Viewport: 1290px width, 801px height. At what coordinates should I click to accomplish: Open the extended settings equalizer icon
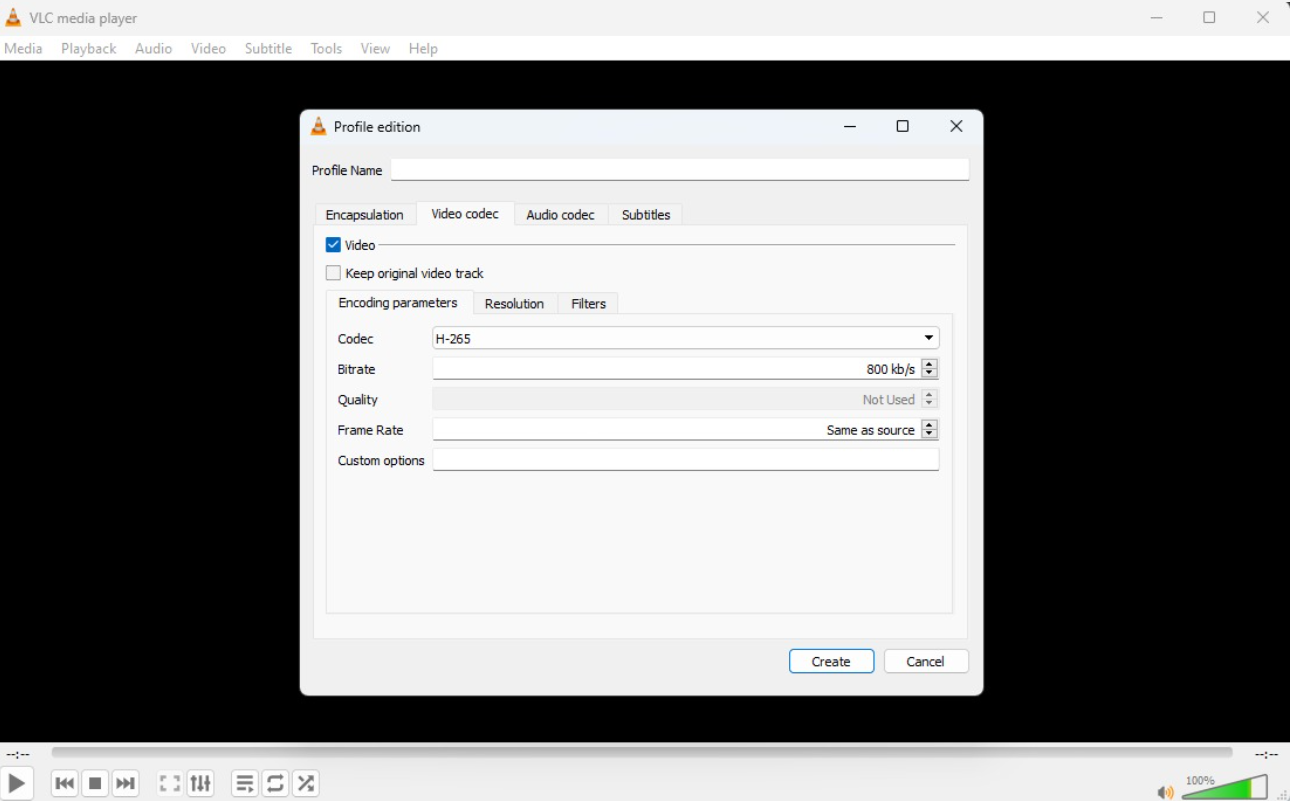(200, 783)
